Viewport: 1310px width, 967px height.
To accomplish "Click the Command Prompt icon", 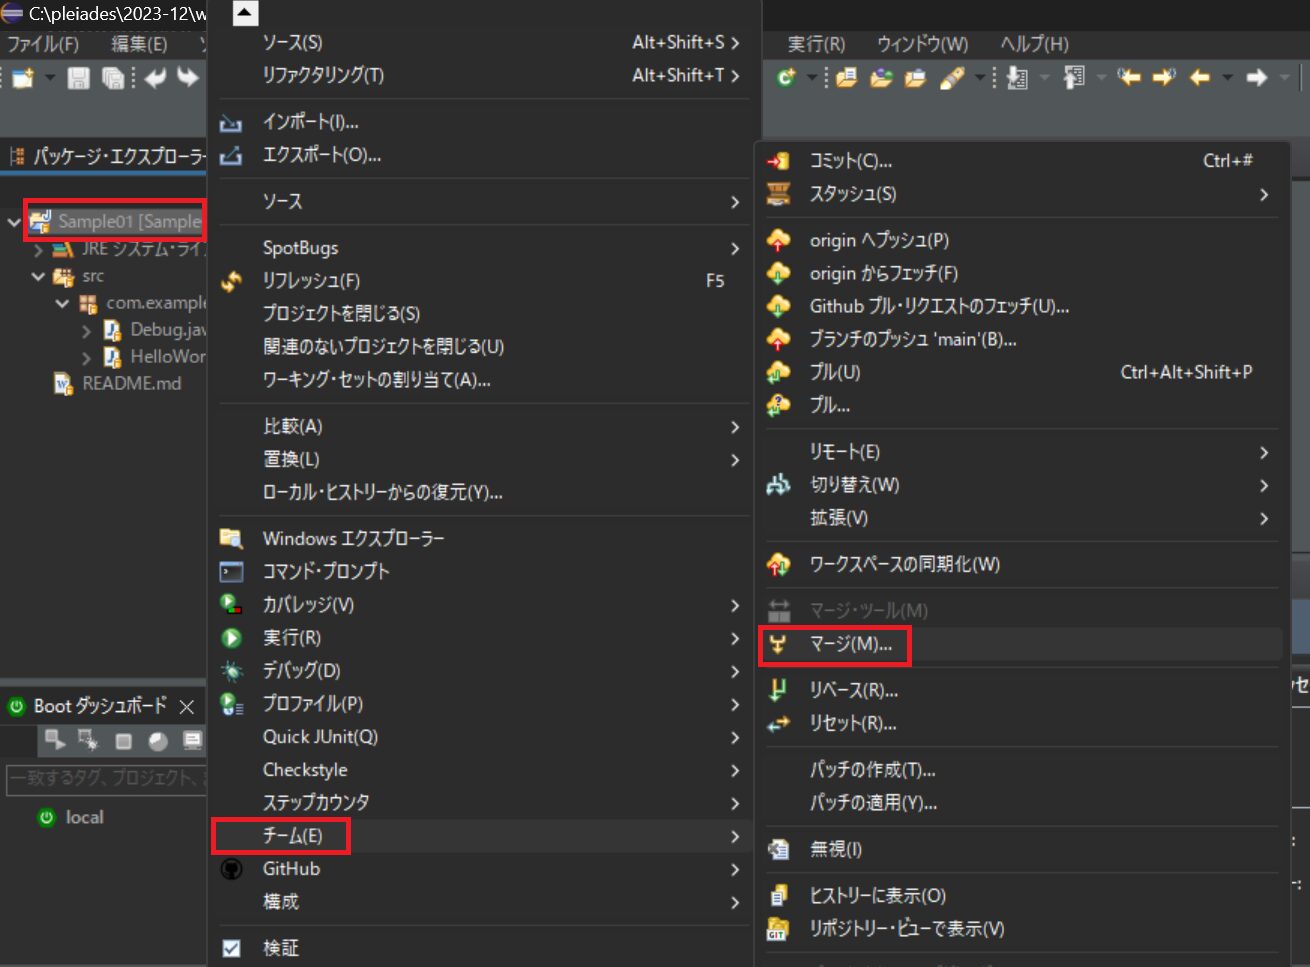I will tap(231, 571).
